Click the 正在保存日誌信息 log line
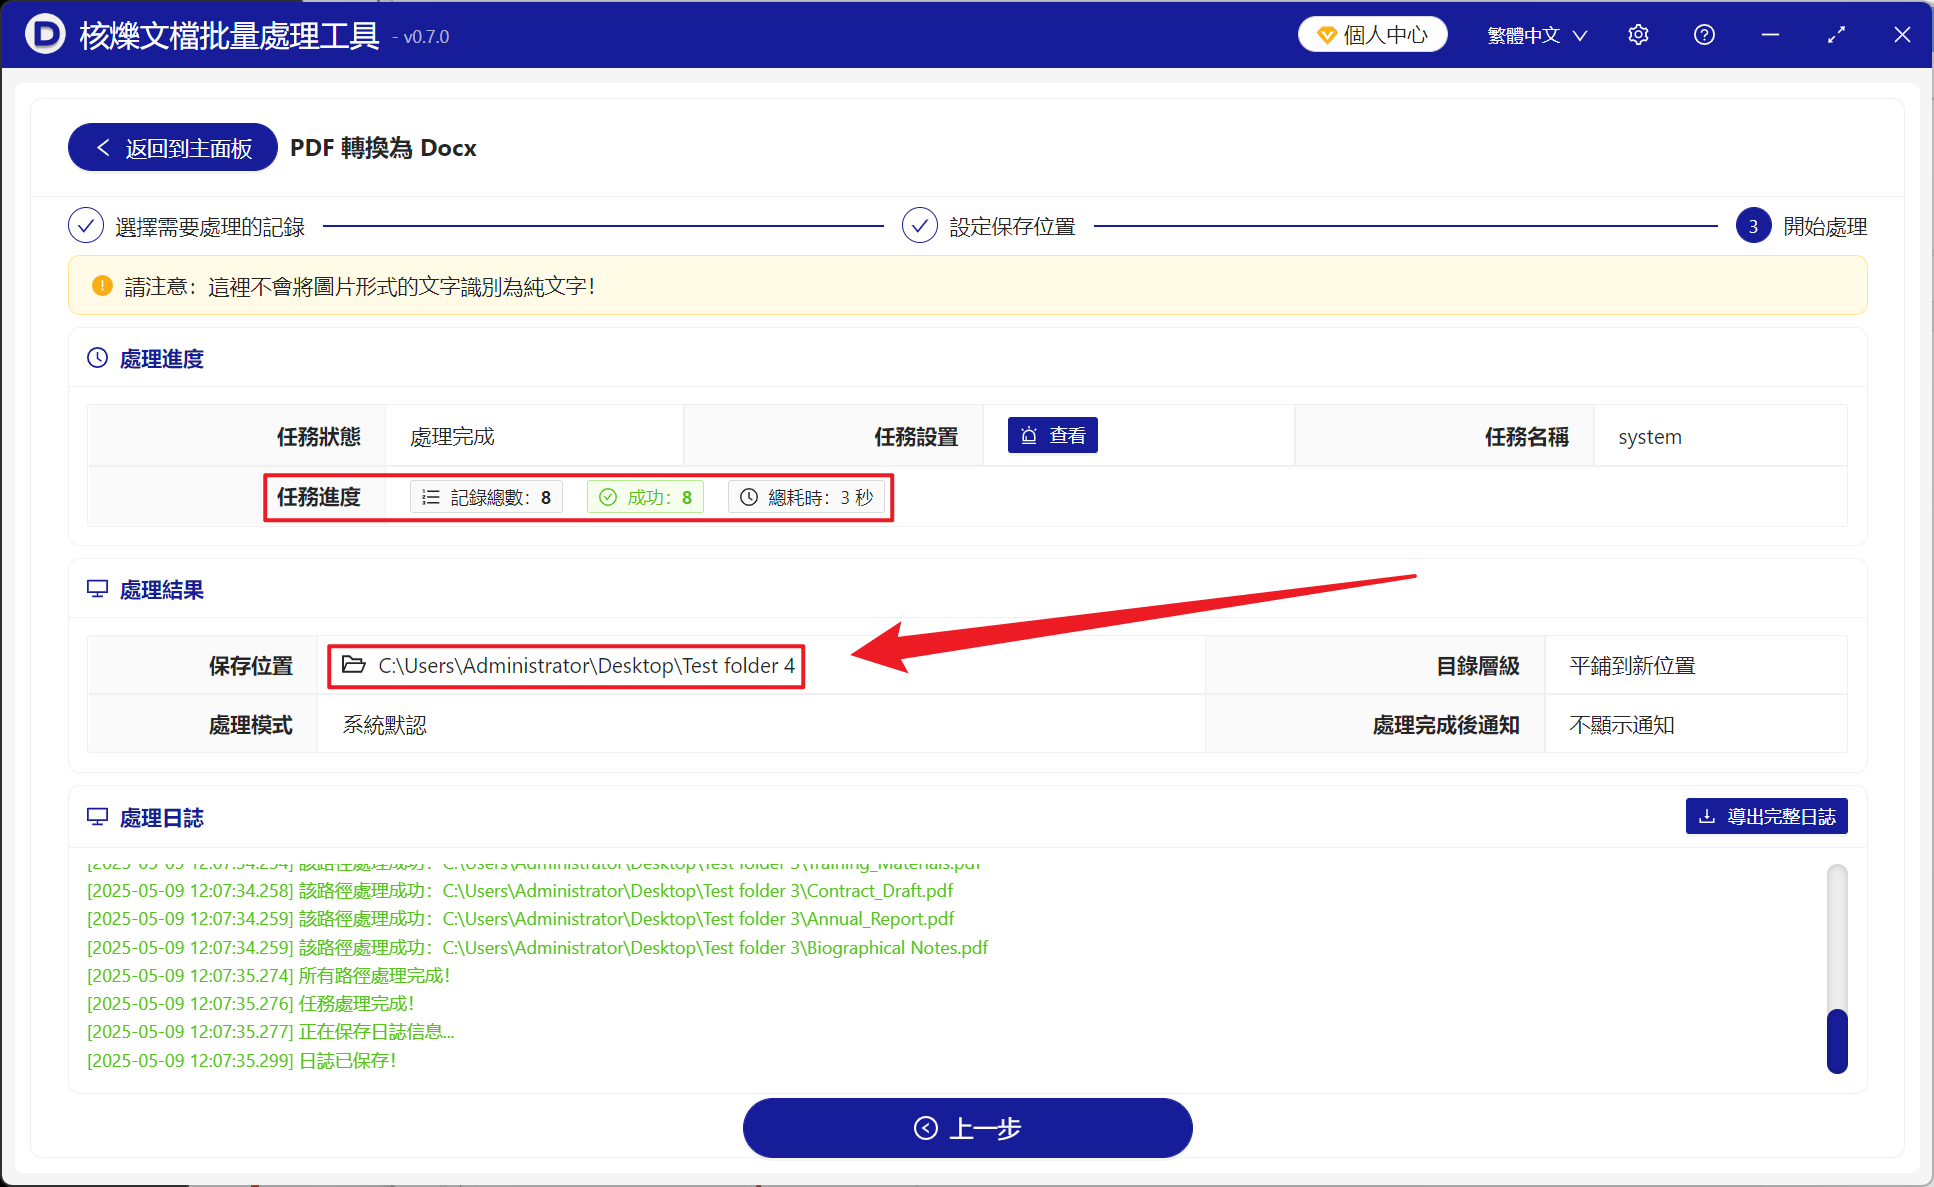Viewport: 1934px width, 1187px height. [x=270, y=1031]
